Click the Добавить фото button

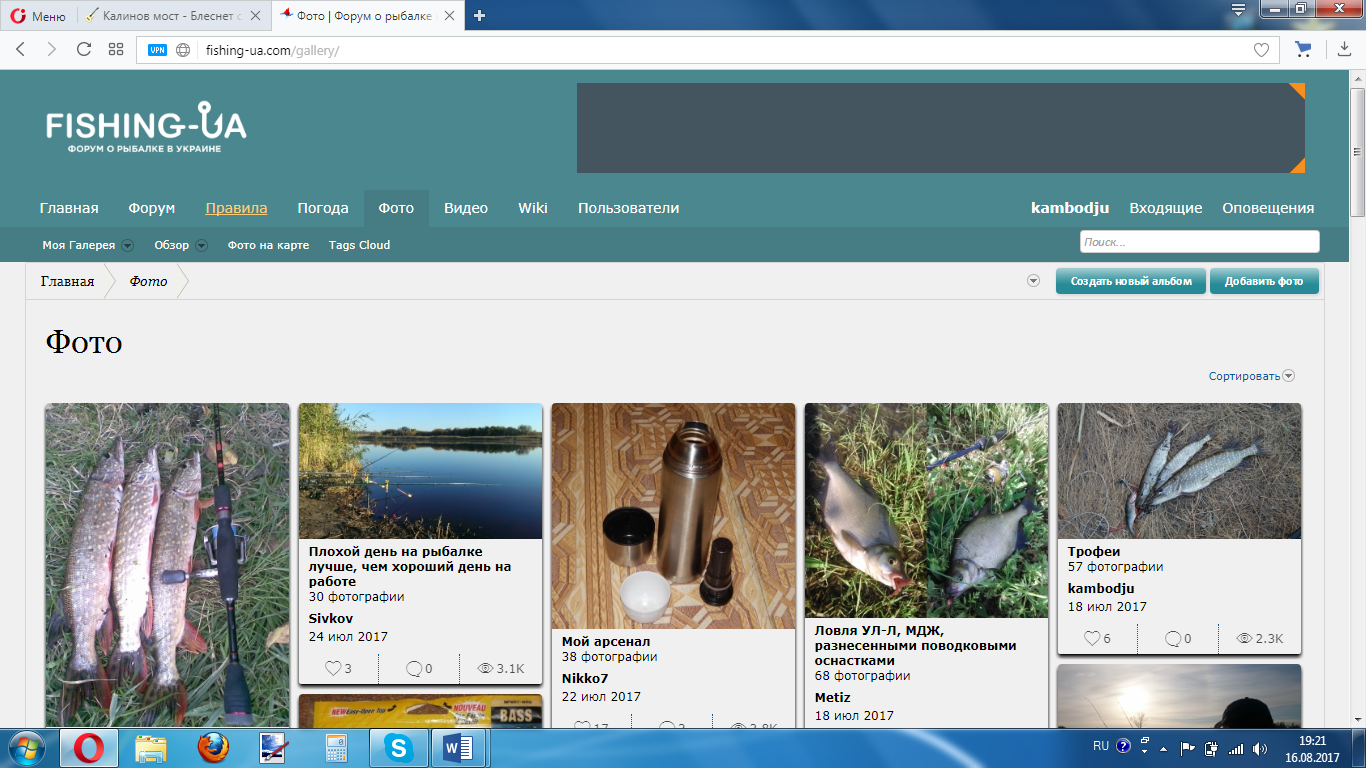1263,281
